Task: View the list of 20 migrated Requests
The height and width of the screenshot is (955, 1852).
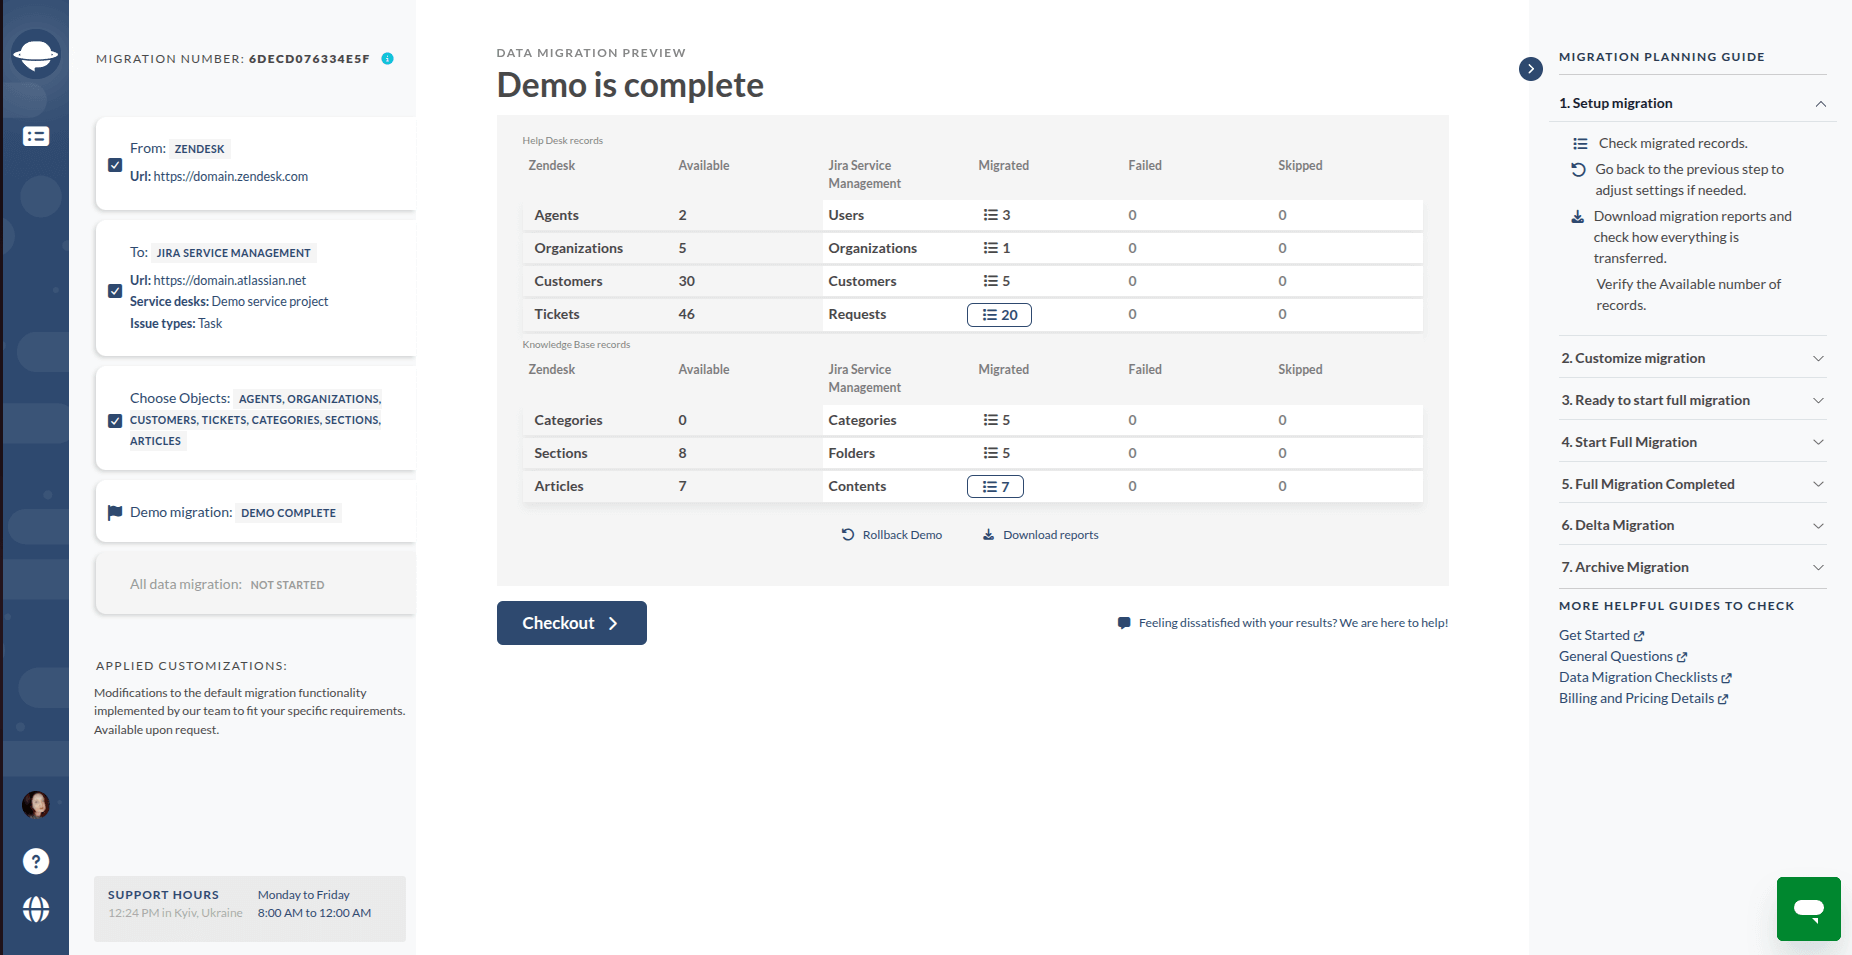Action: click(x=998, y=314)
